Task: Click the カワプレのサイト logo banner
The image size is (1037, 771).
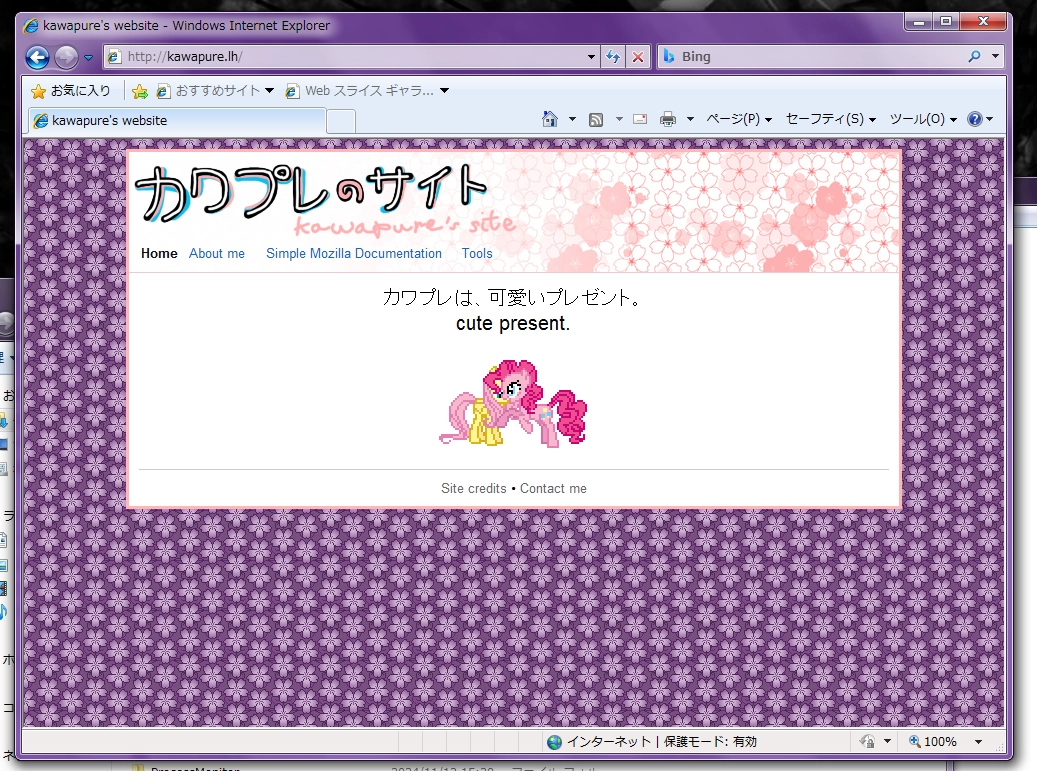Action: tap(327, 198)
